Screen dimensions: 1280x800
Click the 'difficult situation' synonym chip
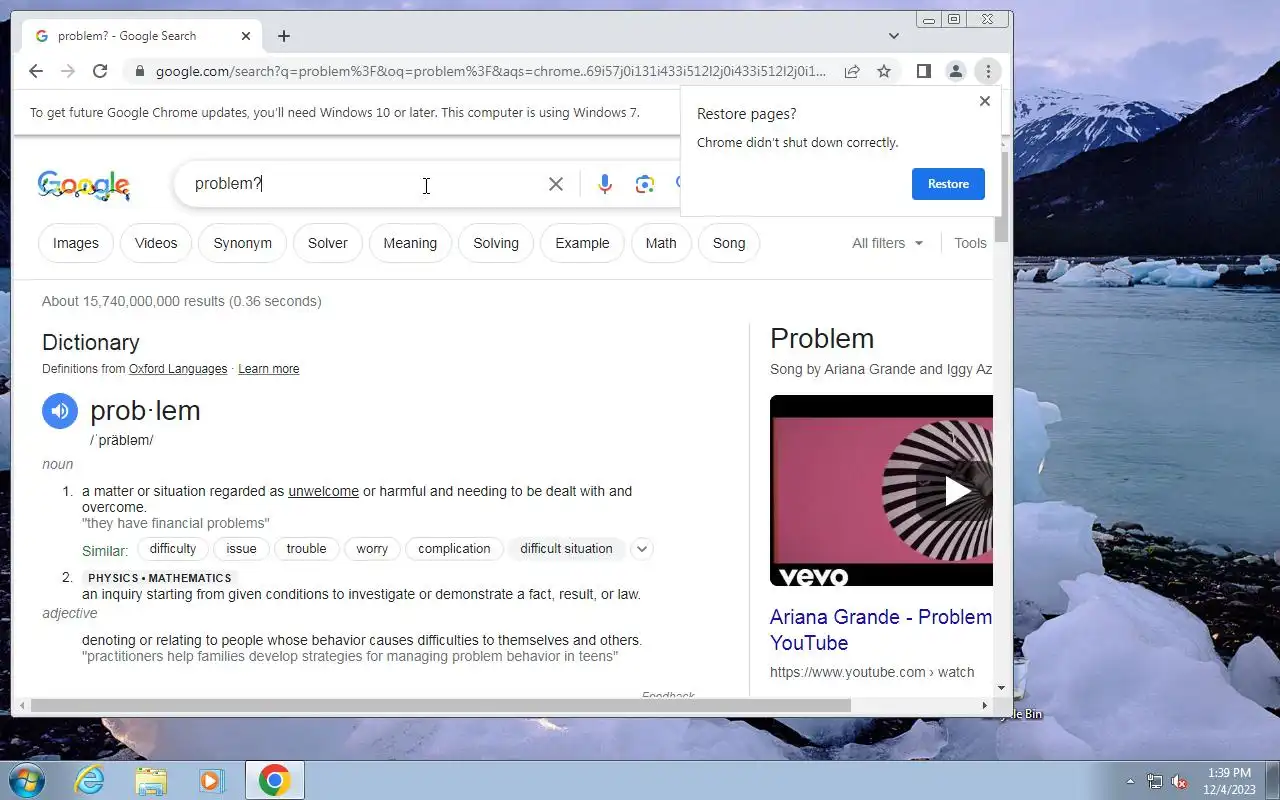tap(566, 549)
